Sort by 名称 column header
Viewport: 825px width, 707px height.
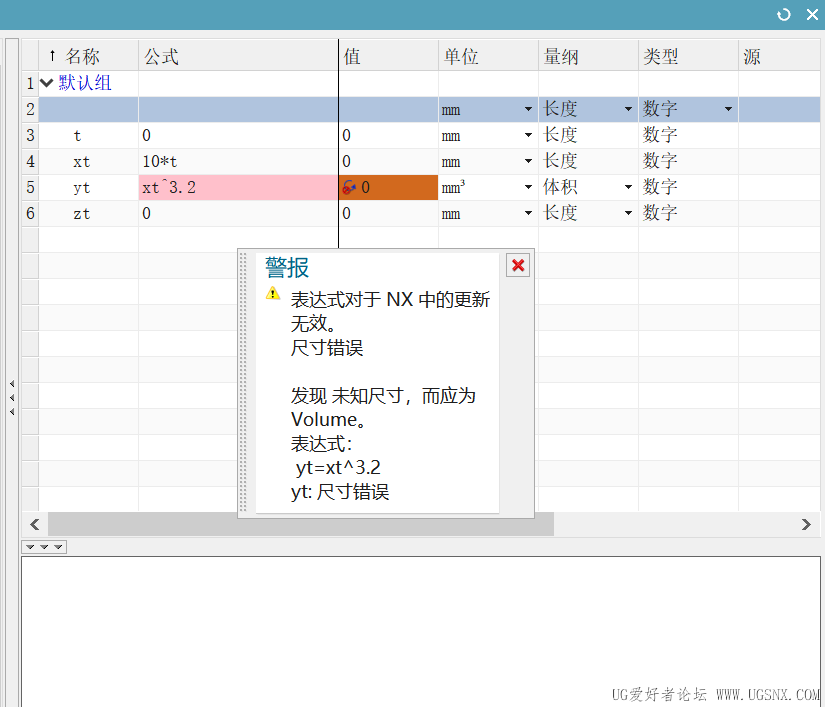(88, 55)
